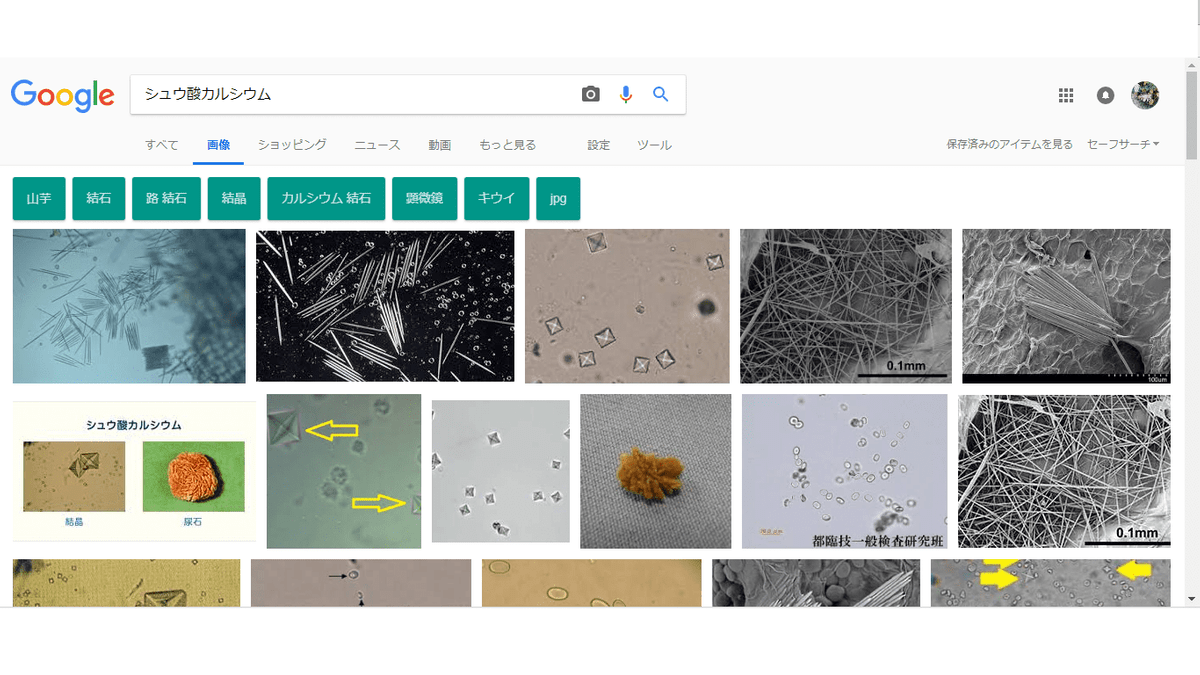Expand the もっと見る menu
Screen dimensions: 1200x675
[508, 145]
